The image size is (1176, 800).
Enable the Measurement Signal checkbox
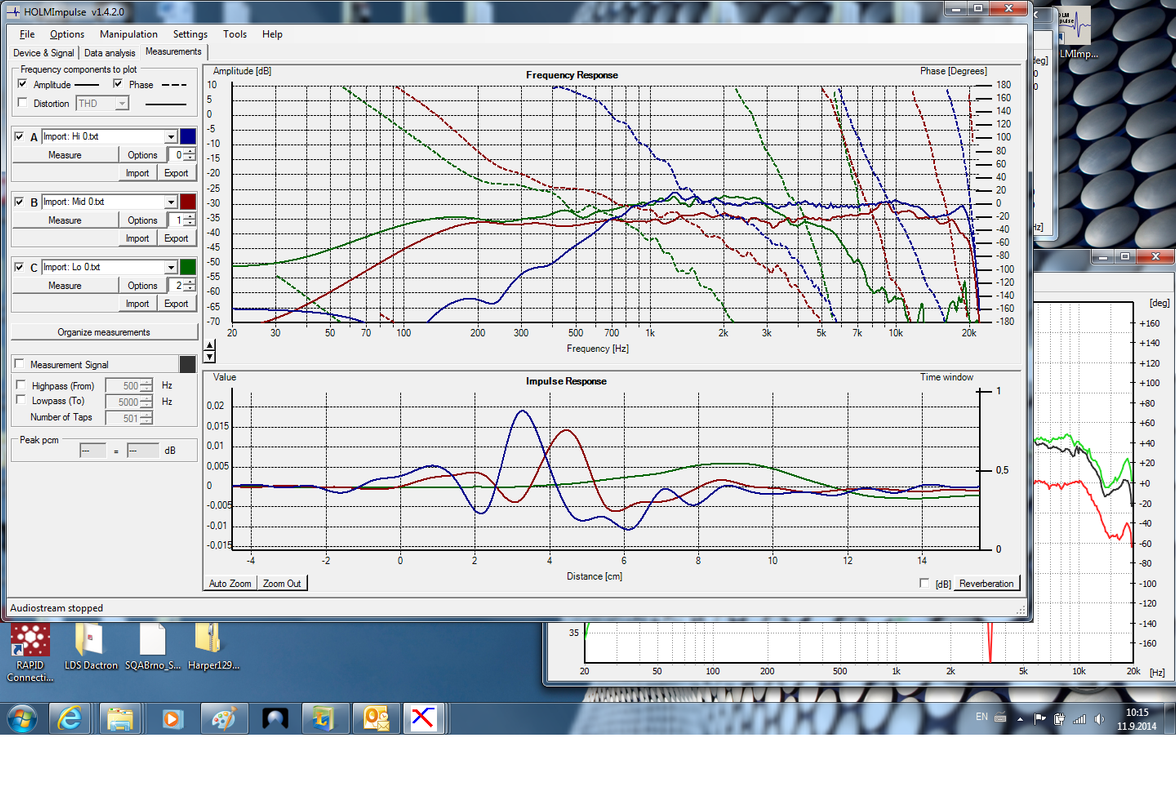20,364
